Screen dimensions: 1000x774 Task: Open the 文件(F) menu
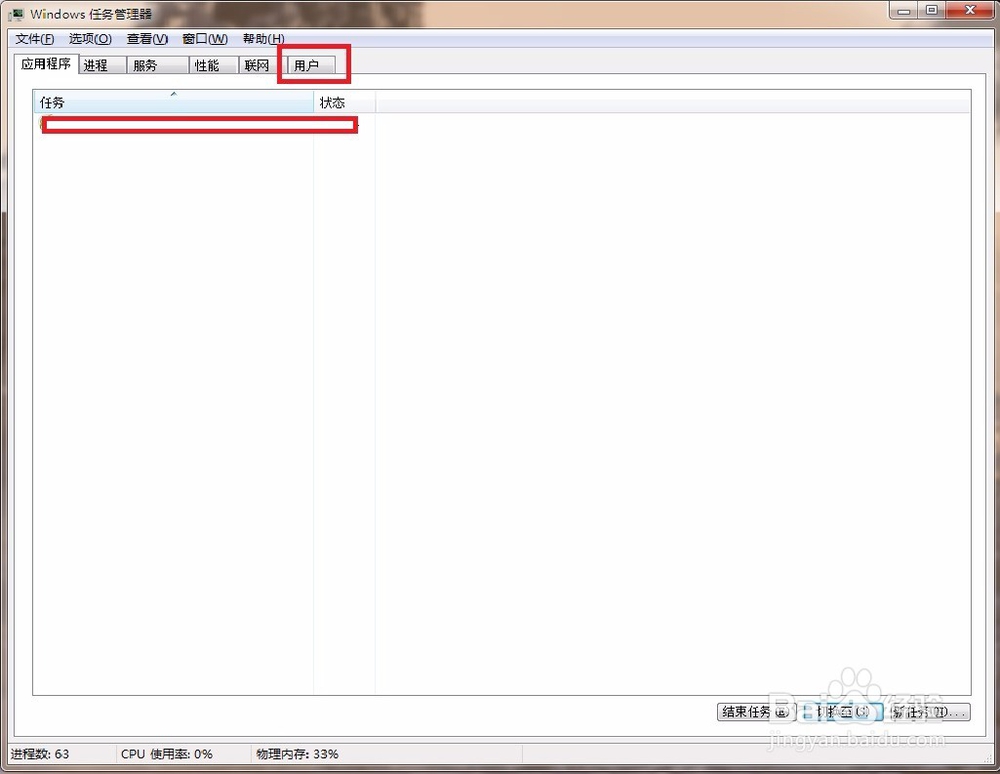33,38
